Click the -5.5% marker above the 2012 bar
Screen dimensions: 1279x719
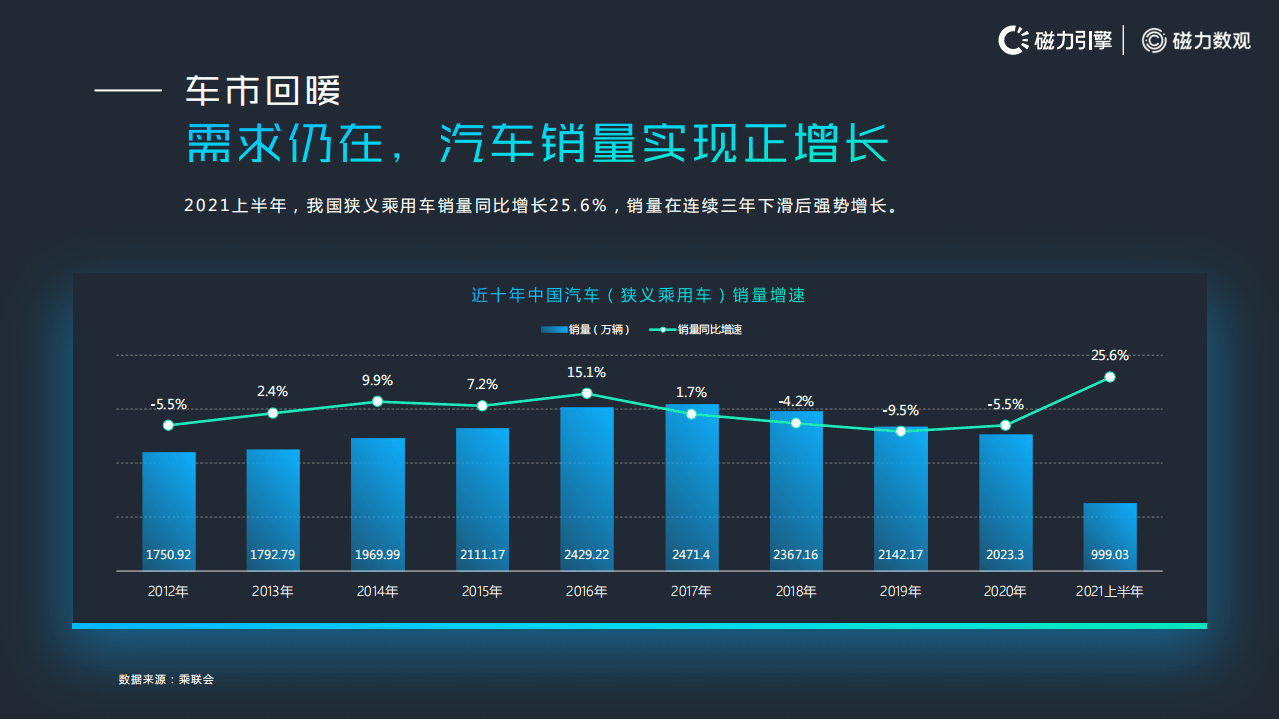(167, 425)
